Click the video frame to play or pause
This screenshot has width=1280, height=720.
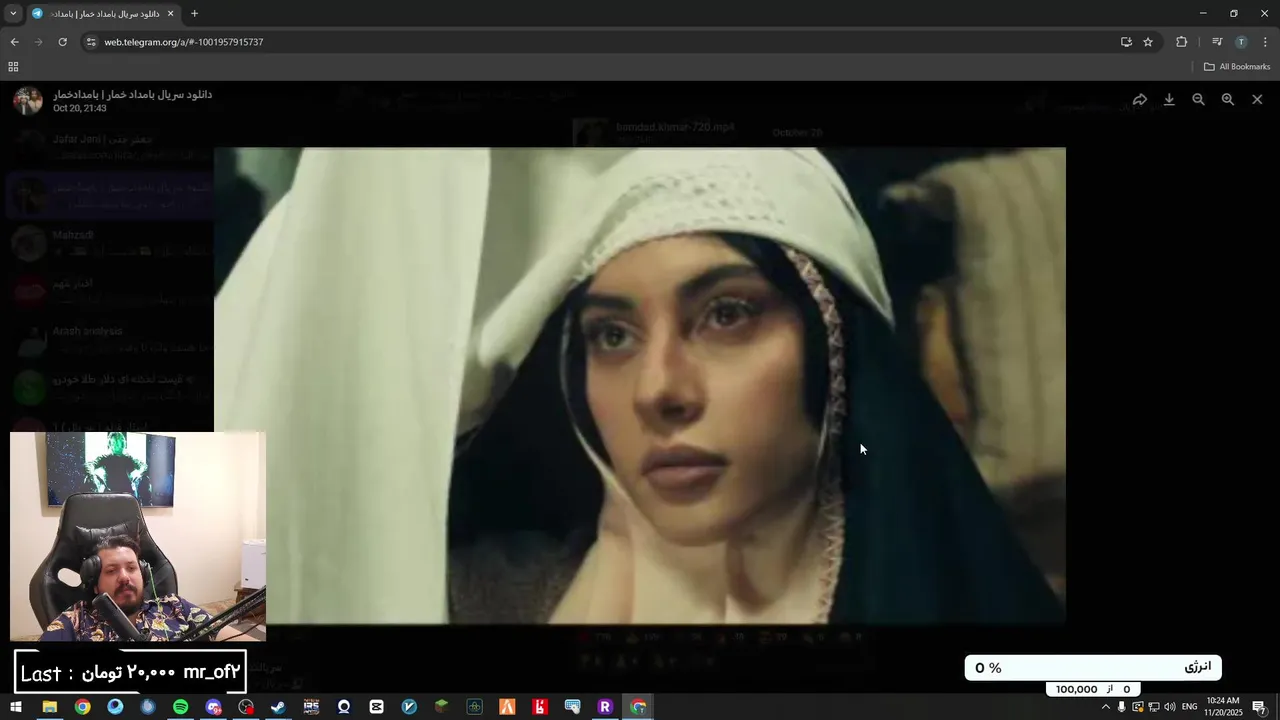click(x=640, y=386)
